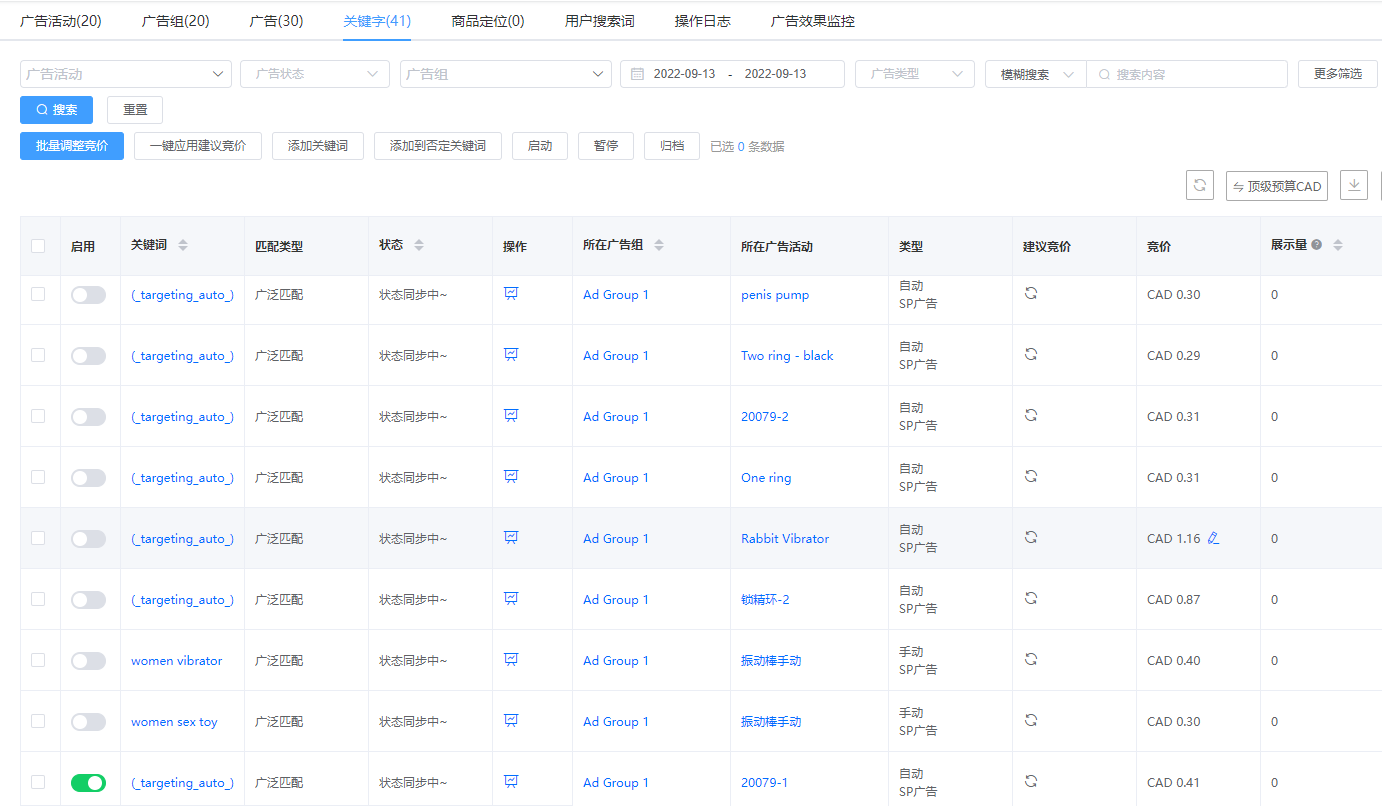Enable the toggle for women sex toy
Screen dimensions: 1382x806
(88, 722)
